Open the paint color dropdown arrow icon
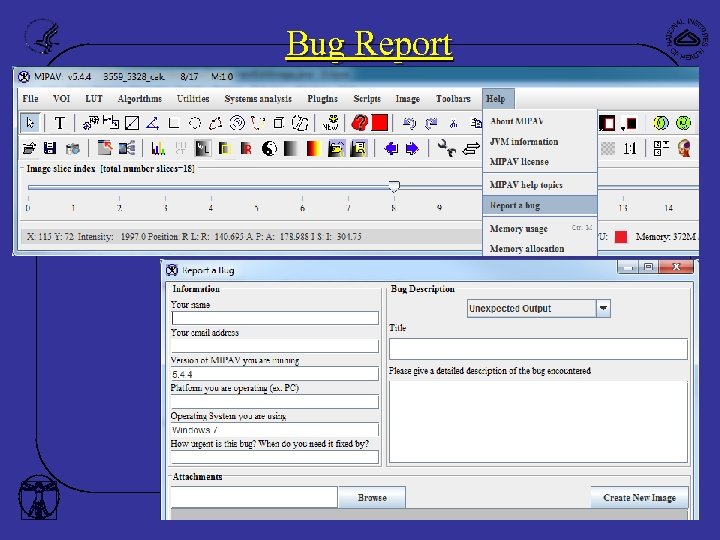The height and width of the screenshot is (540, 720). (x=629, y=123)
